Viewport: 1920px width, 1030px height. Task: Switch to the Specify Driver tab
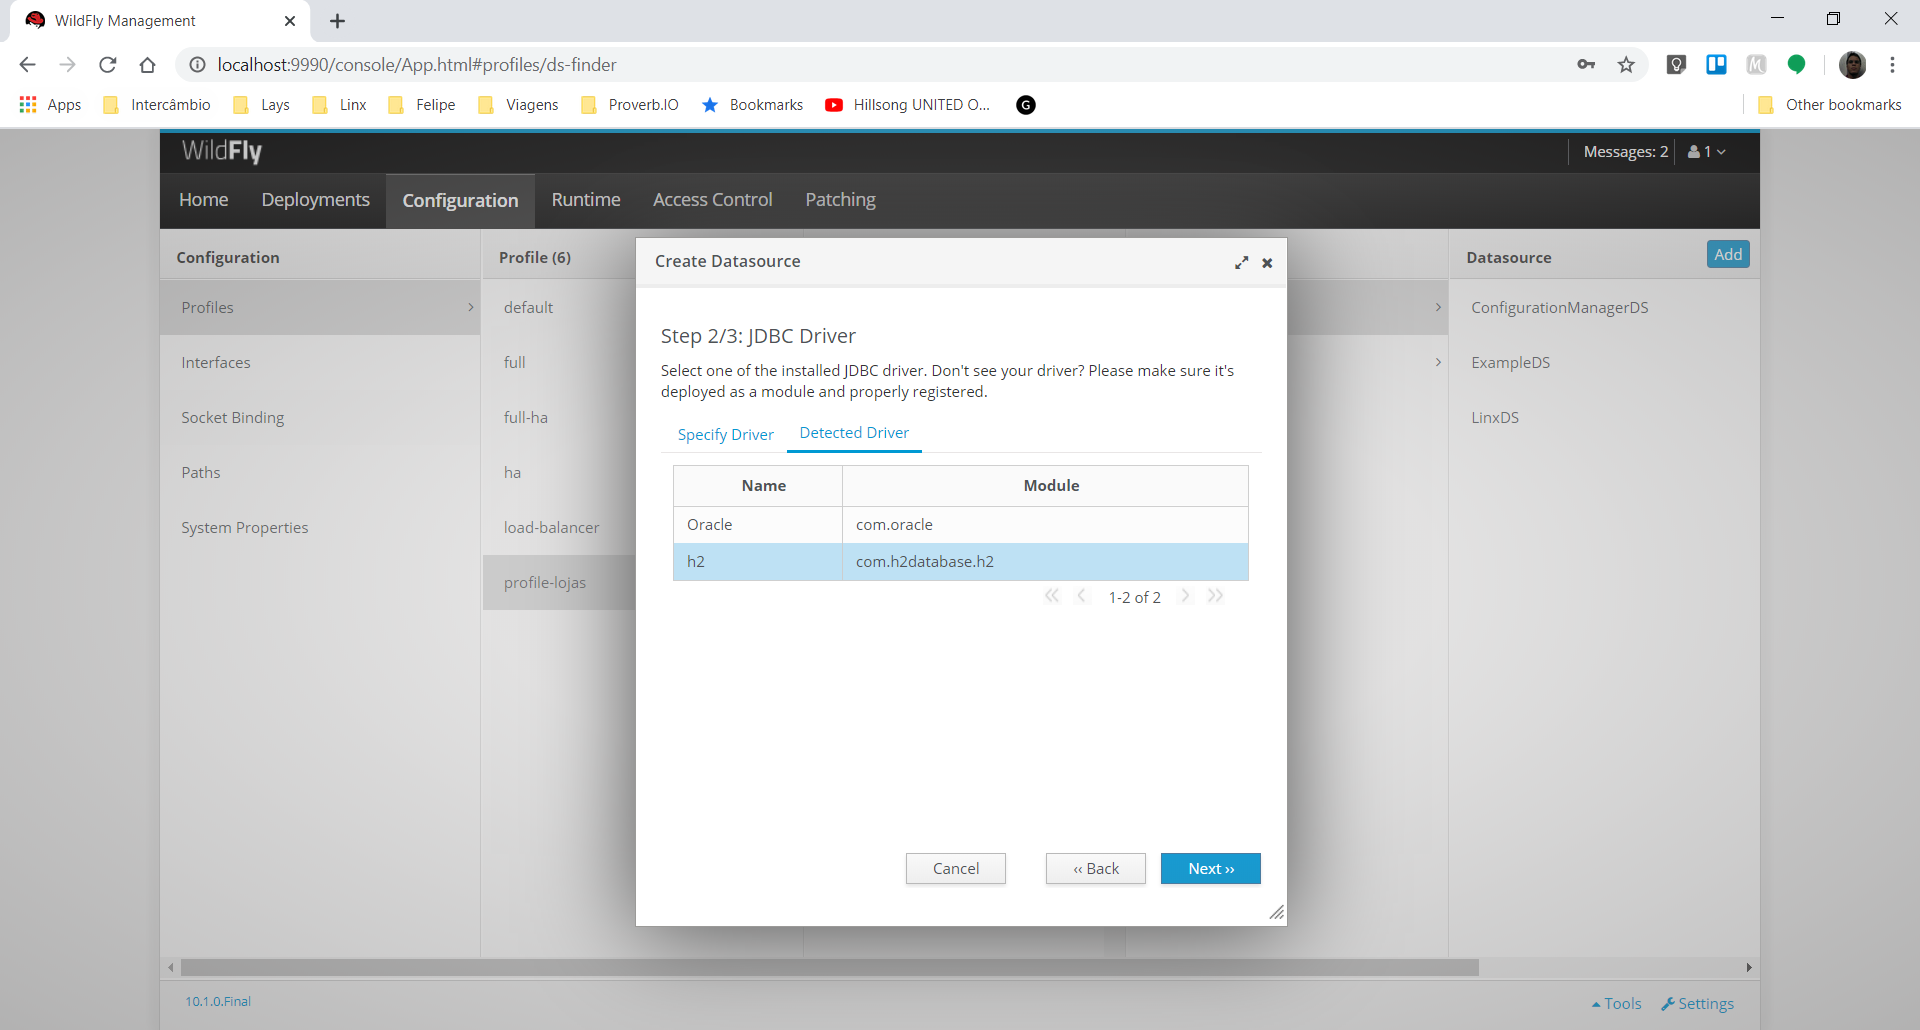726,435
